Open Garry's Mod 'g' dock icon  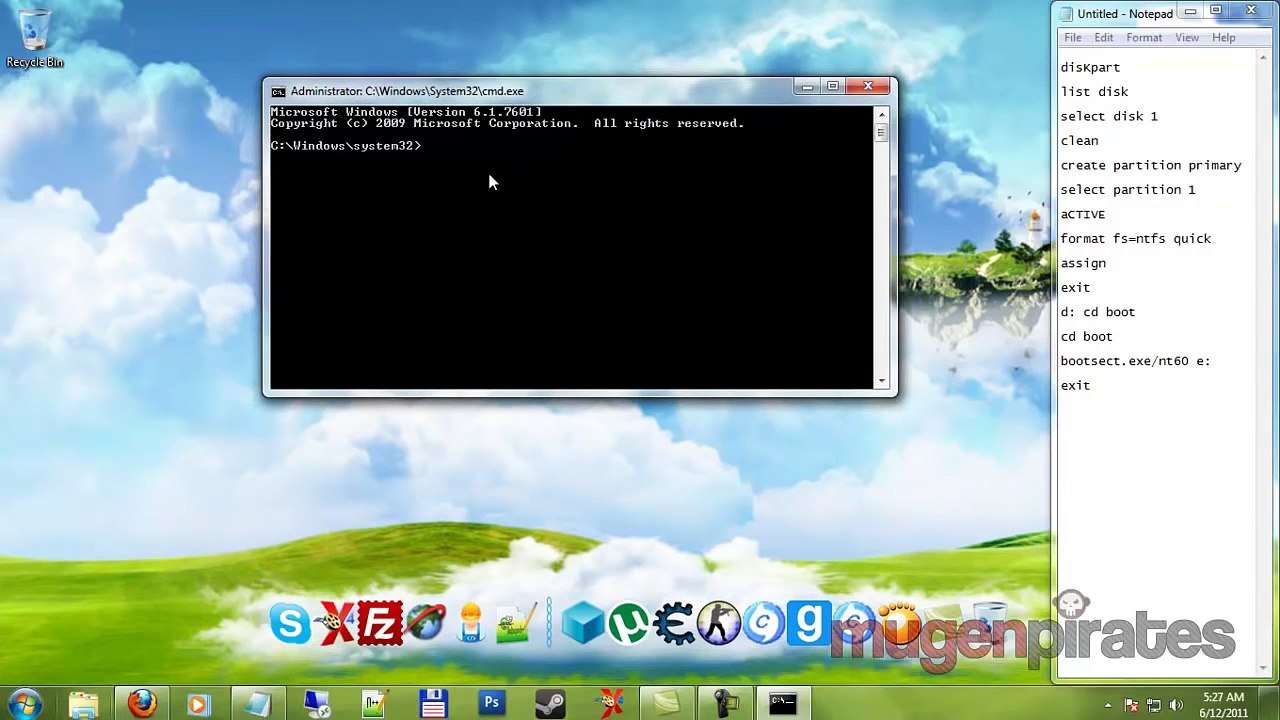coord(809,624)
